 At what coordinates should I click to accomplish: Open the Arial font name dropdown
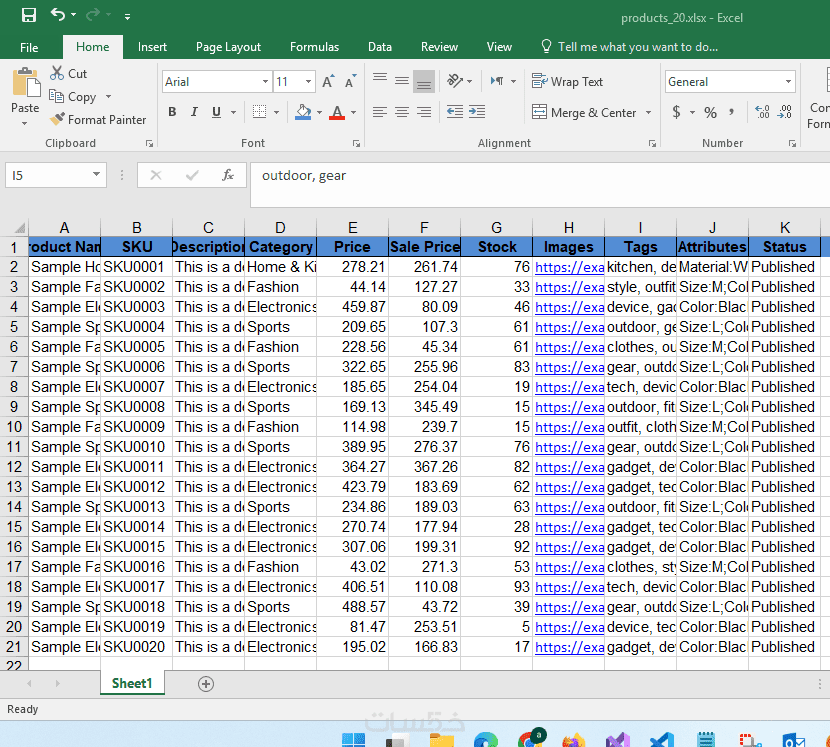pyautogui.click(x=265, y=82)
